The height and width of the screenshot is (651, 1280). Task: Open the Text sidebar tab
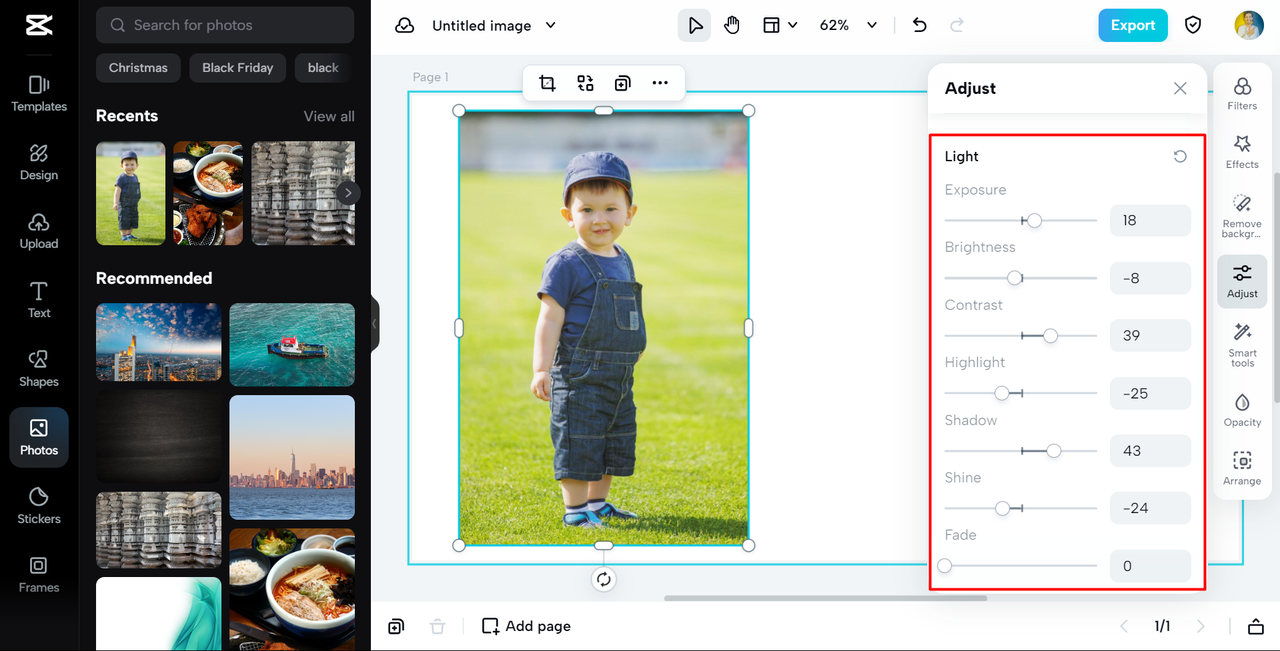(x=39, y=300)
